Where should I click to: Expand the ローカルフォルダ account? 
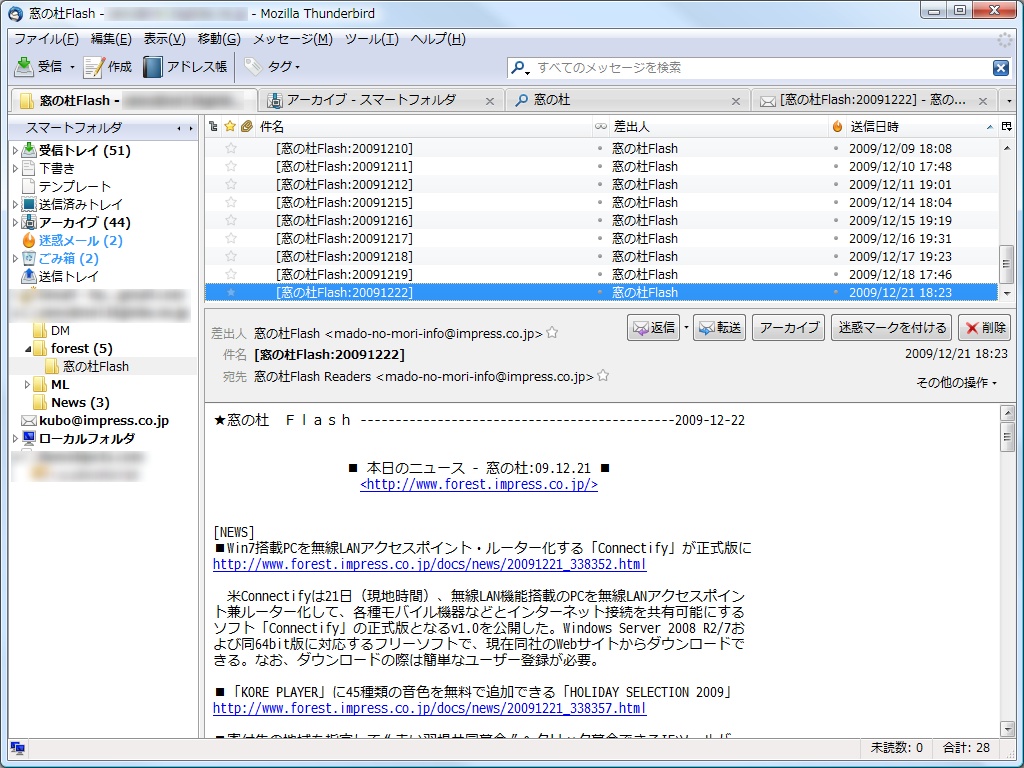point(15,439)
